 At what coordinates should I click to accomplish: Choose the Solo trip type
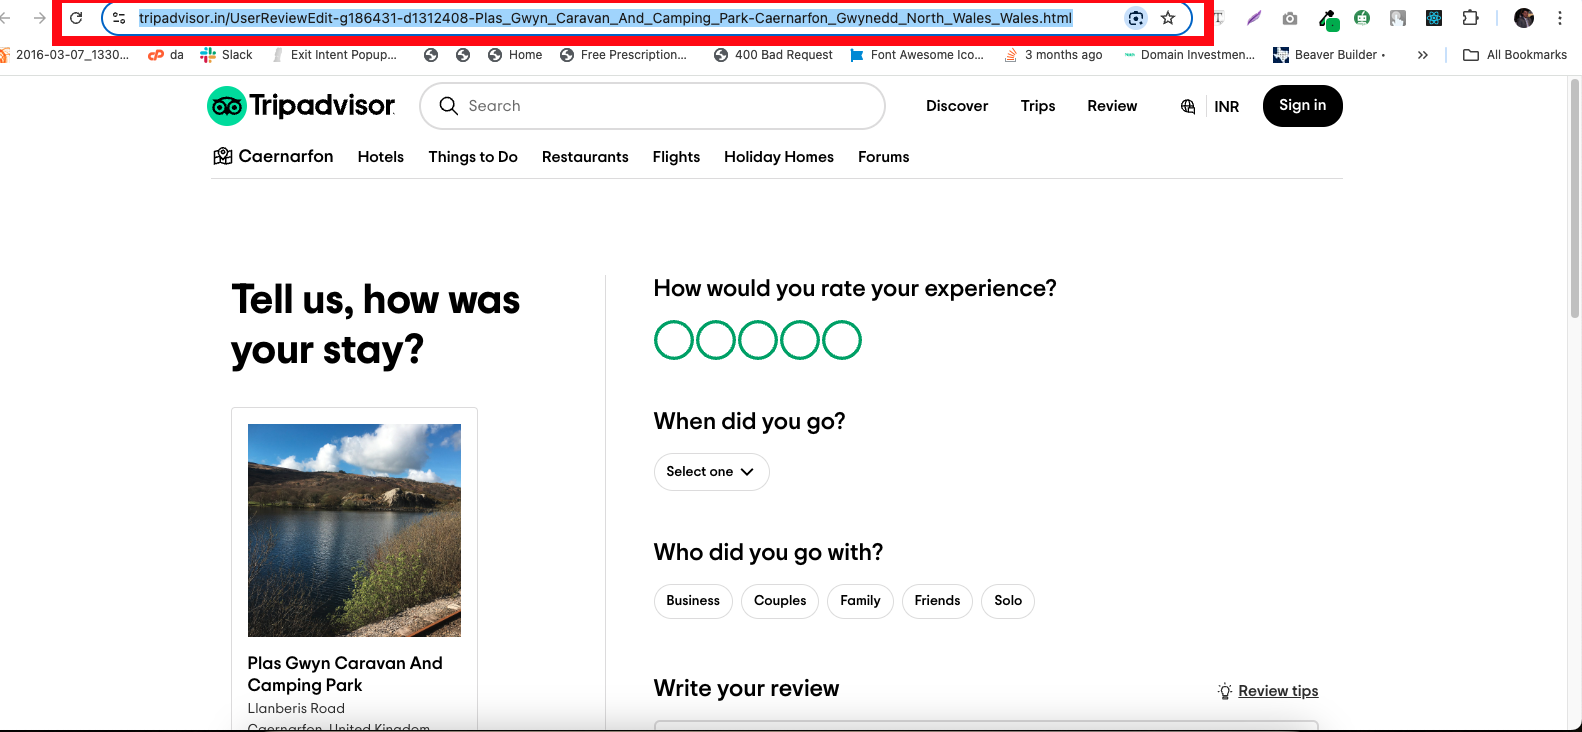[x=1007, y=601]
